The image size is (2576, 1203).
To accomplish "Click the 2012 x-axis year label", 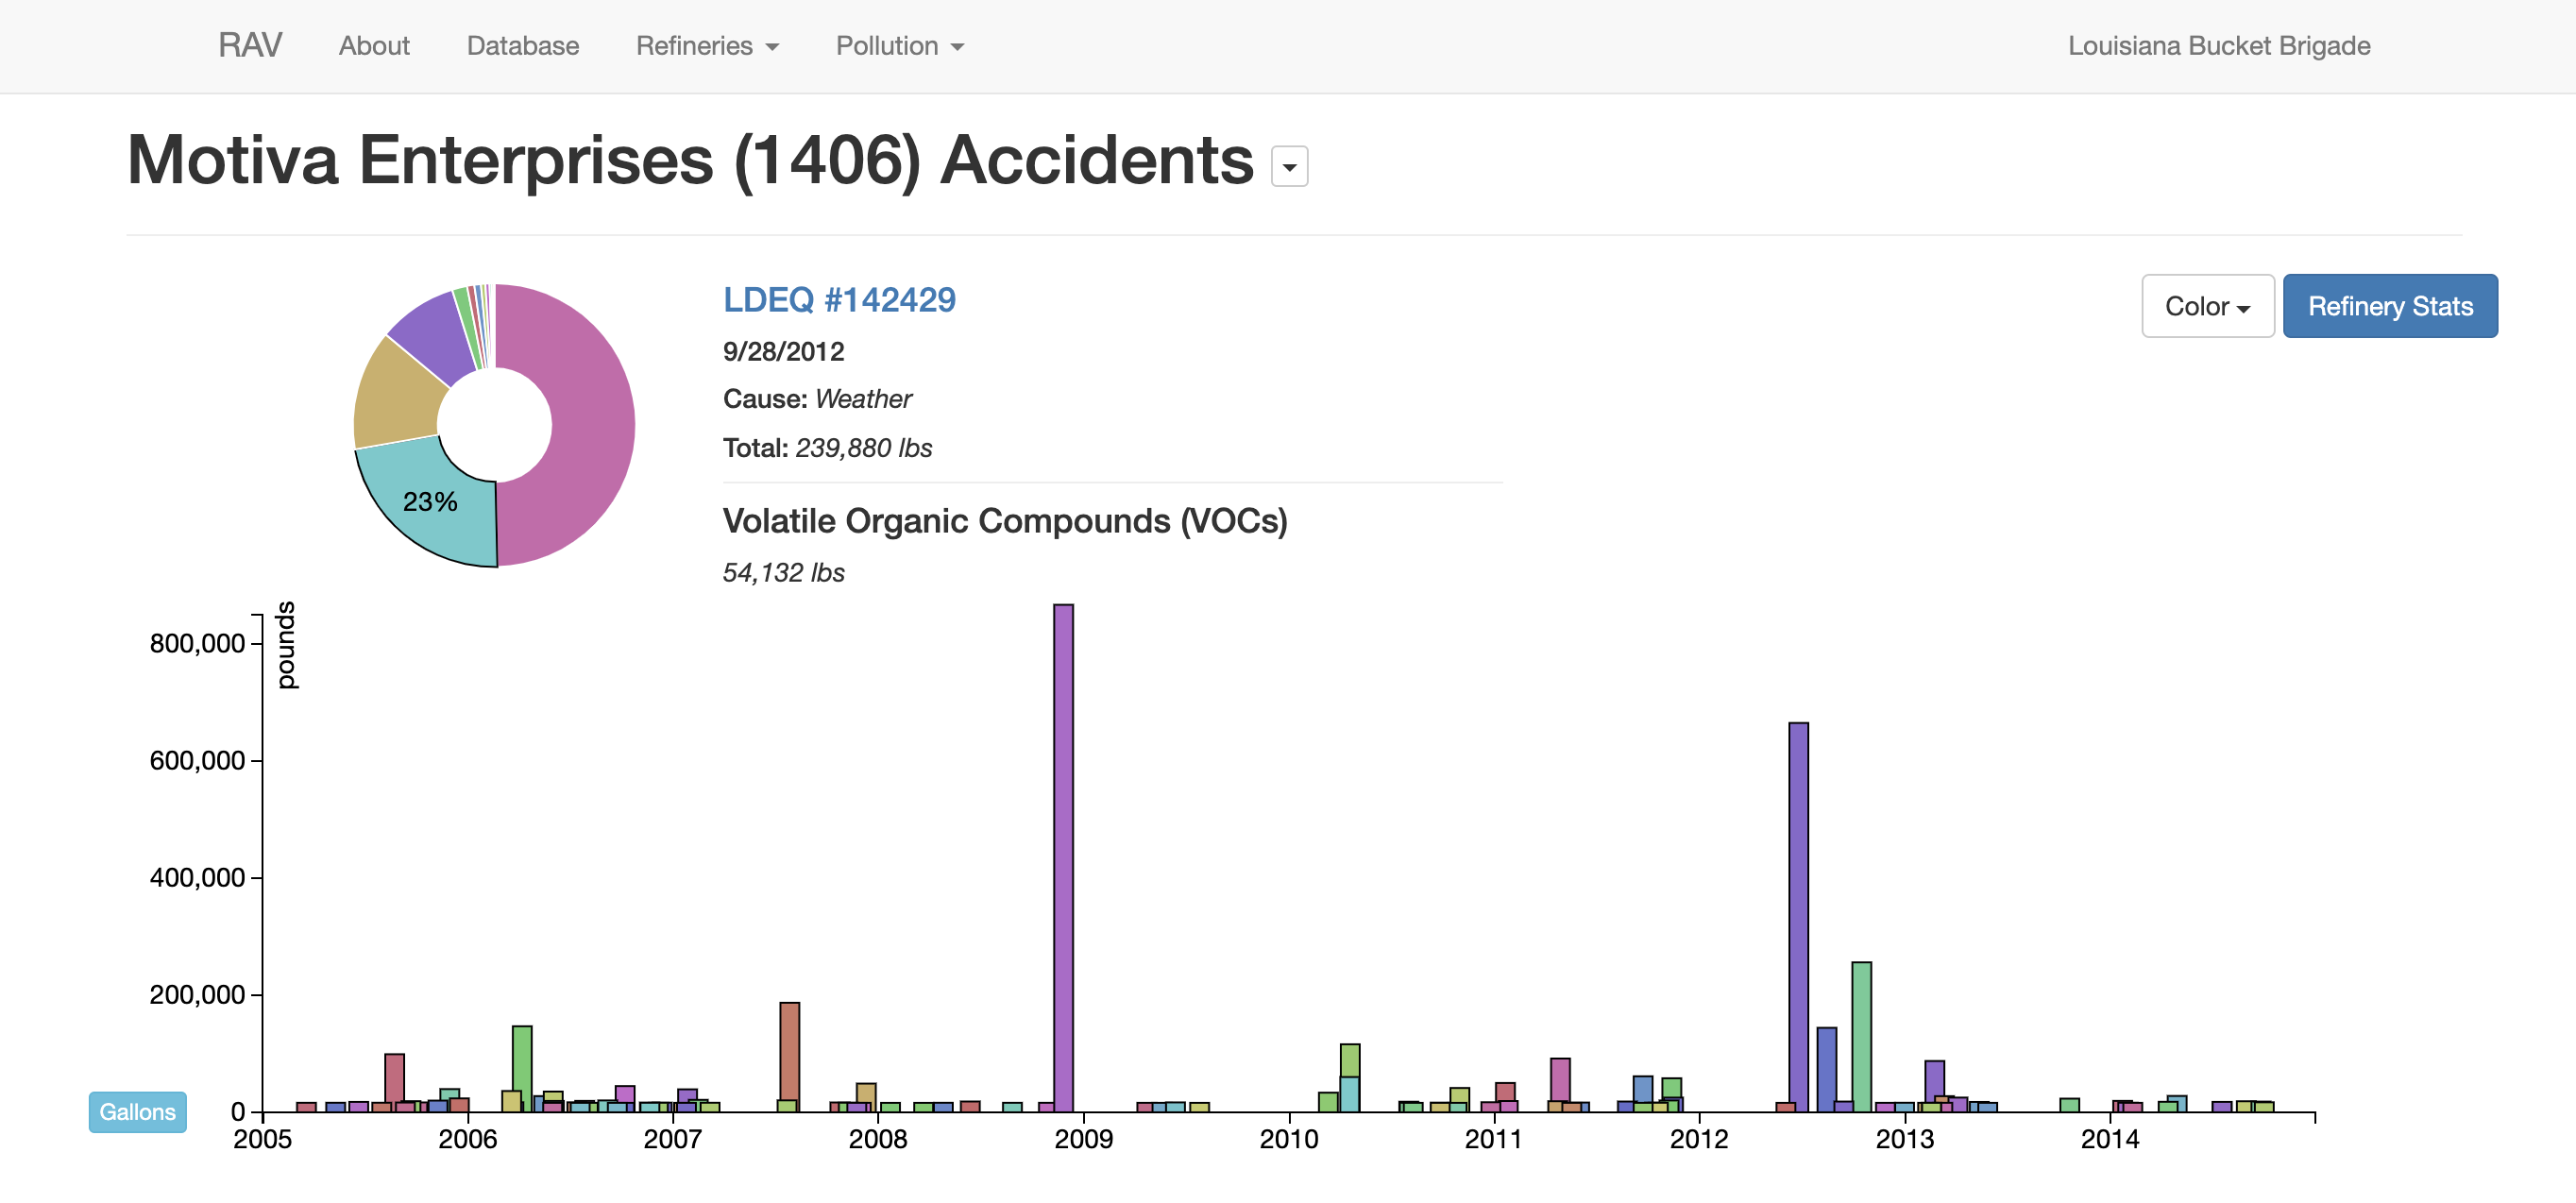I will [1699, 1139].
